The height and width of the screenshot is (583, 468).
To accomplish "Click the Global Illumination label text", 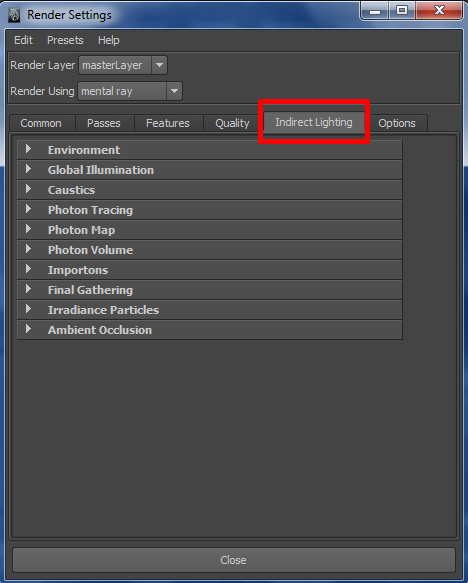I will click(101, 170).
